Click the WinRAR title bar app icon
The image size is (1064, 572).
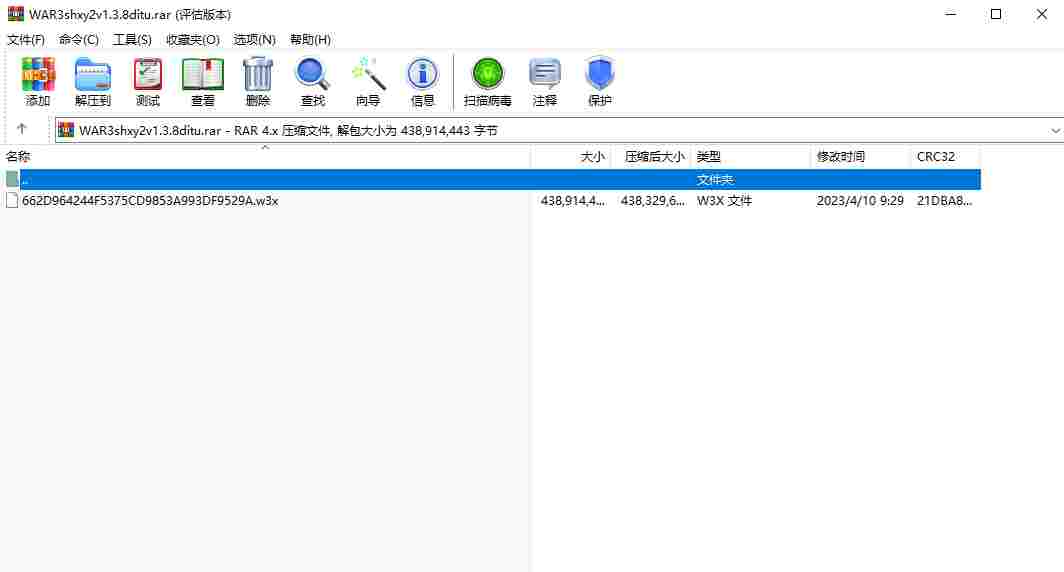coord(15,14)
